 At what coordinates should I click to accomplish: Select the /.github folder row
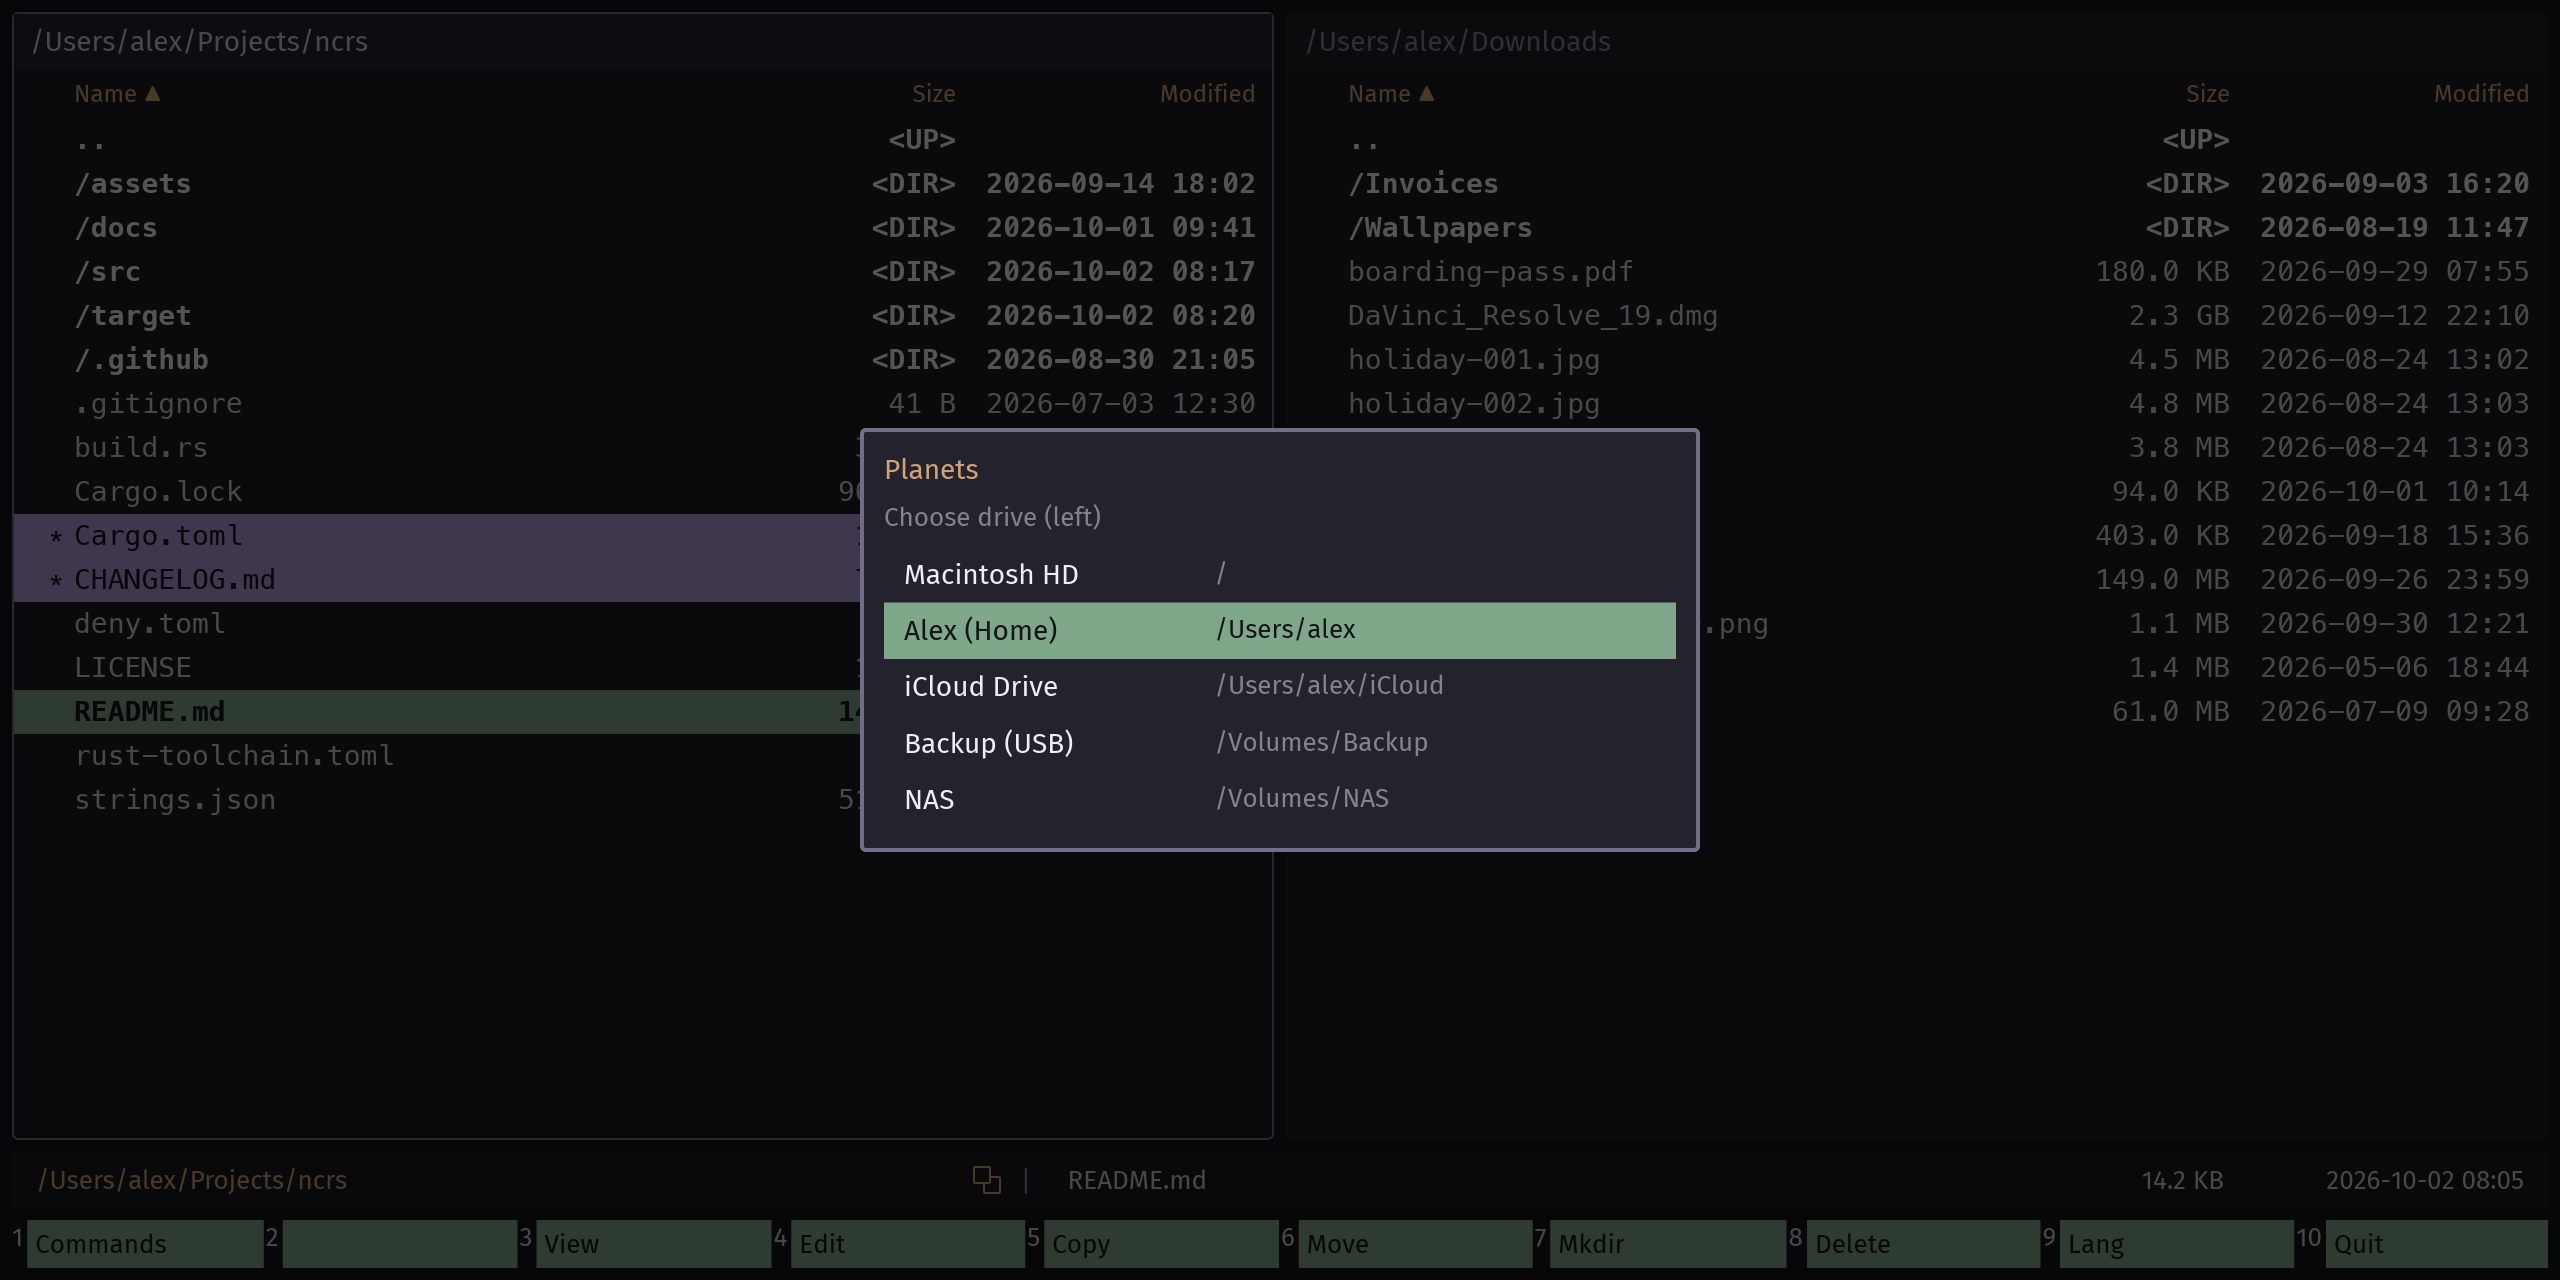642,360
